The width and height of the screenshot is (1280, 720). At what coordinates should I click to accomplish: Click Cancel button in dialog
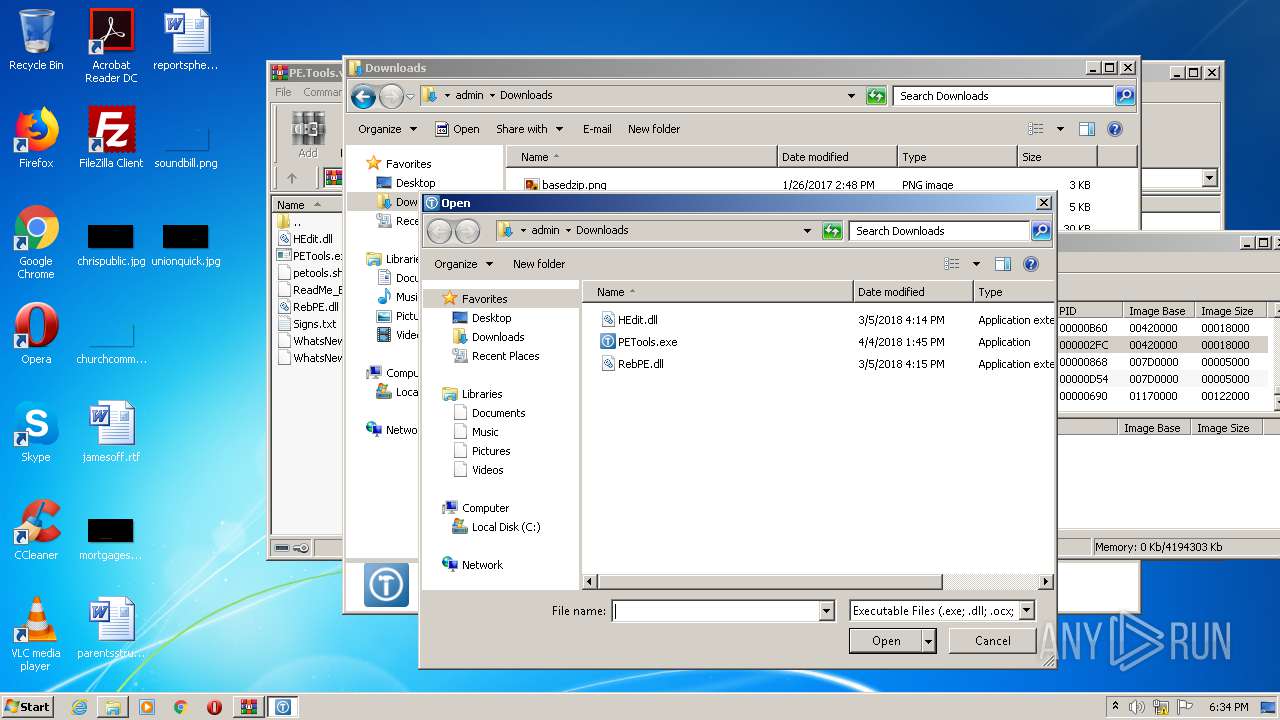[992, 641]
